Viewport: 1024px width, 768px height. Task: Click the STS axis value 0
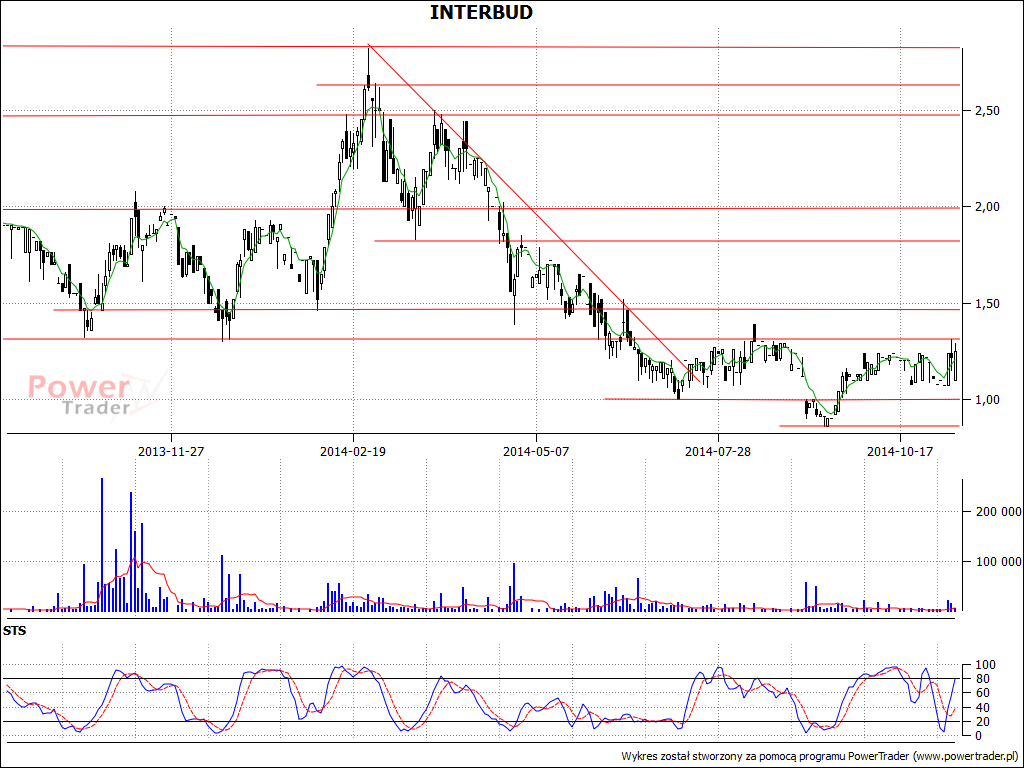pyautogui.click(x=978, y=735)
